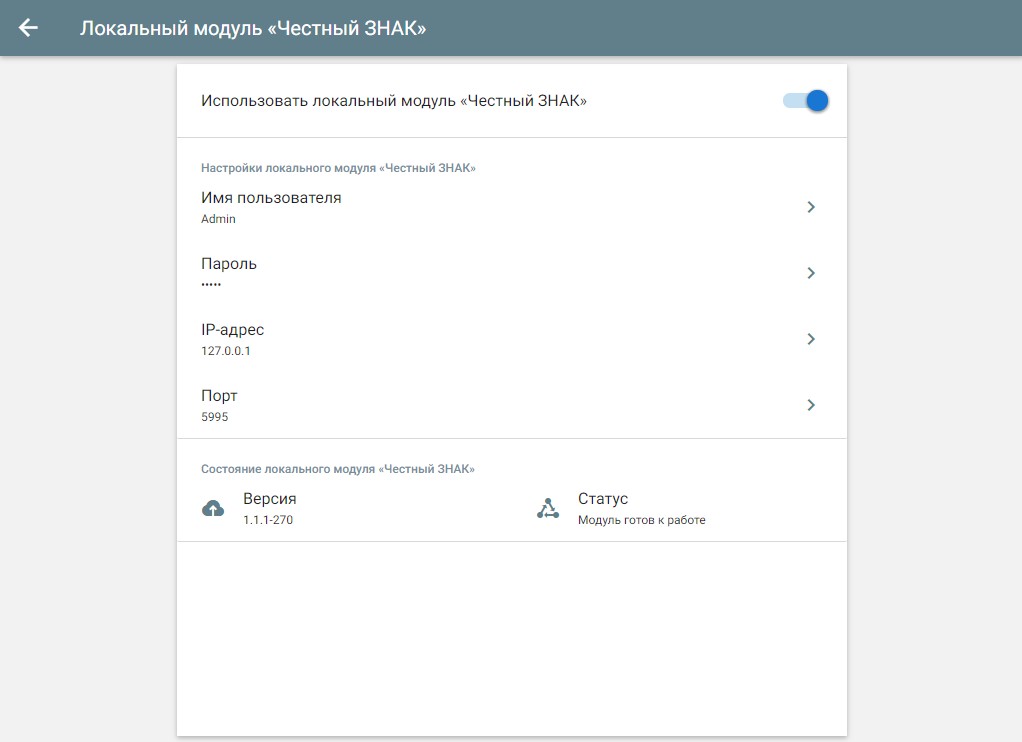Click the version number 1.1.1-270
This screenshot has height=742, width=1022.
pos(268,520)
